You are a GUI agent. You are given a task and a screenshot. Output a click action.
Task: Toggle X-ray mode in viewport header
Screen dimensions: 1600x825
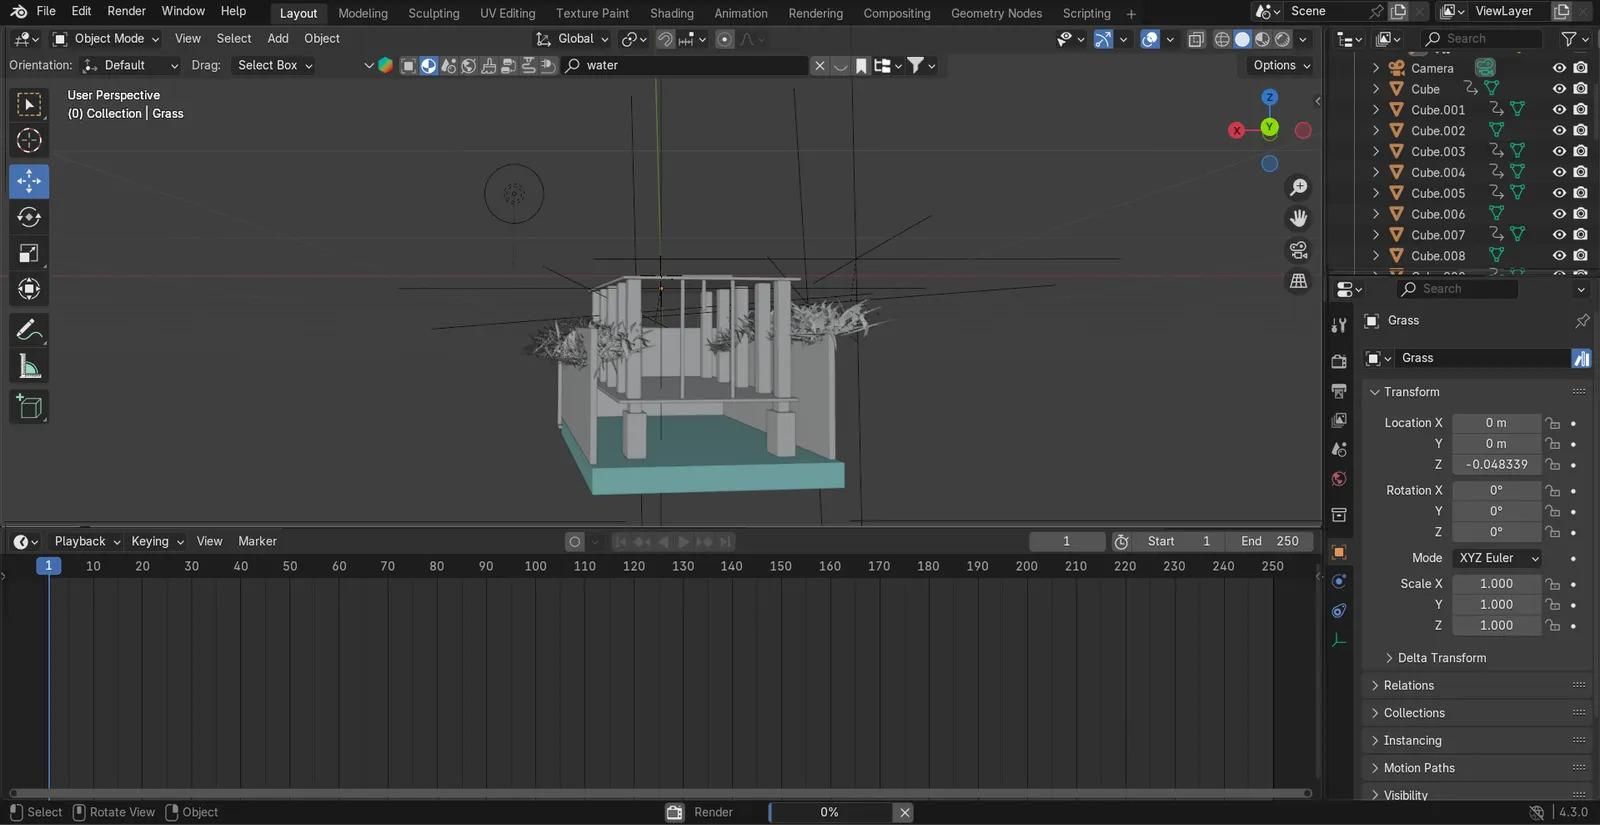click(x=1196, y=39)
